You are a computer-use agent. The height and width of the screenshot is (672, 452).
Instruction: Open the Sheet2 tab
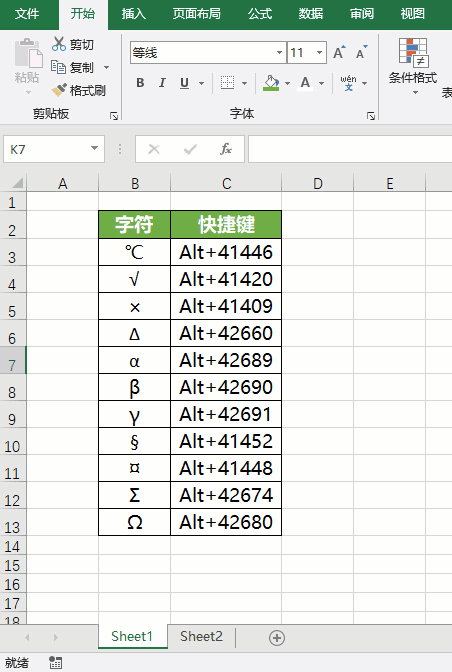click(x=201, y=636)
